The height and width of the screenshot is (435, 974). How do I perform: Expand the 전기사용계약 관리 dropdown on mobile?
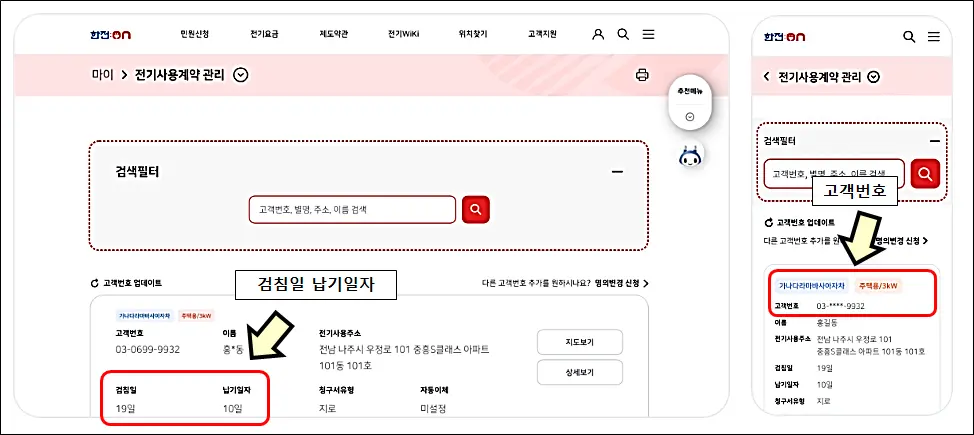(874, 77)
